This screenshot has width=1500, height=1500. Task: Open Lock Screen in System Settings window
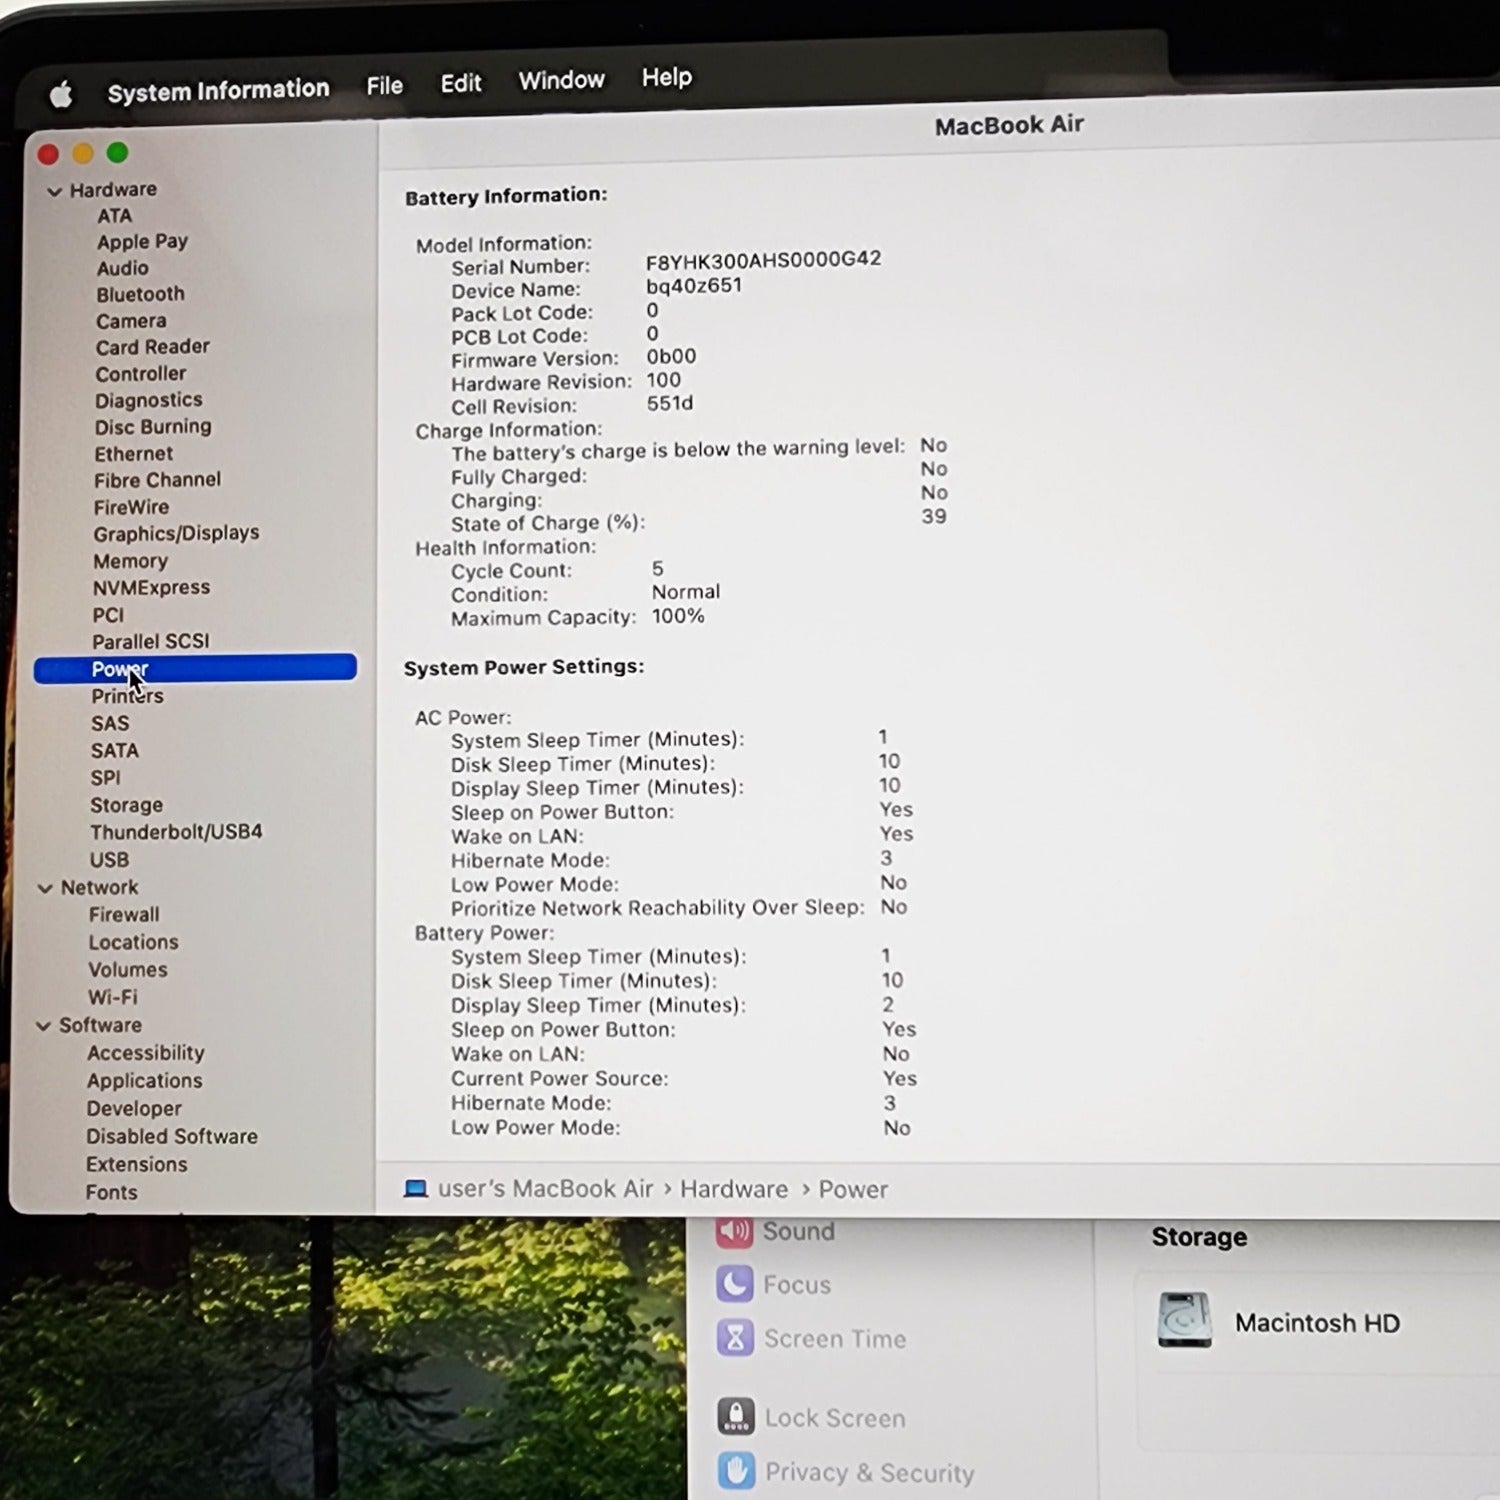(x=835, y=1418)
